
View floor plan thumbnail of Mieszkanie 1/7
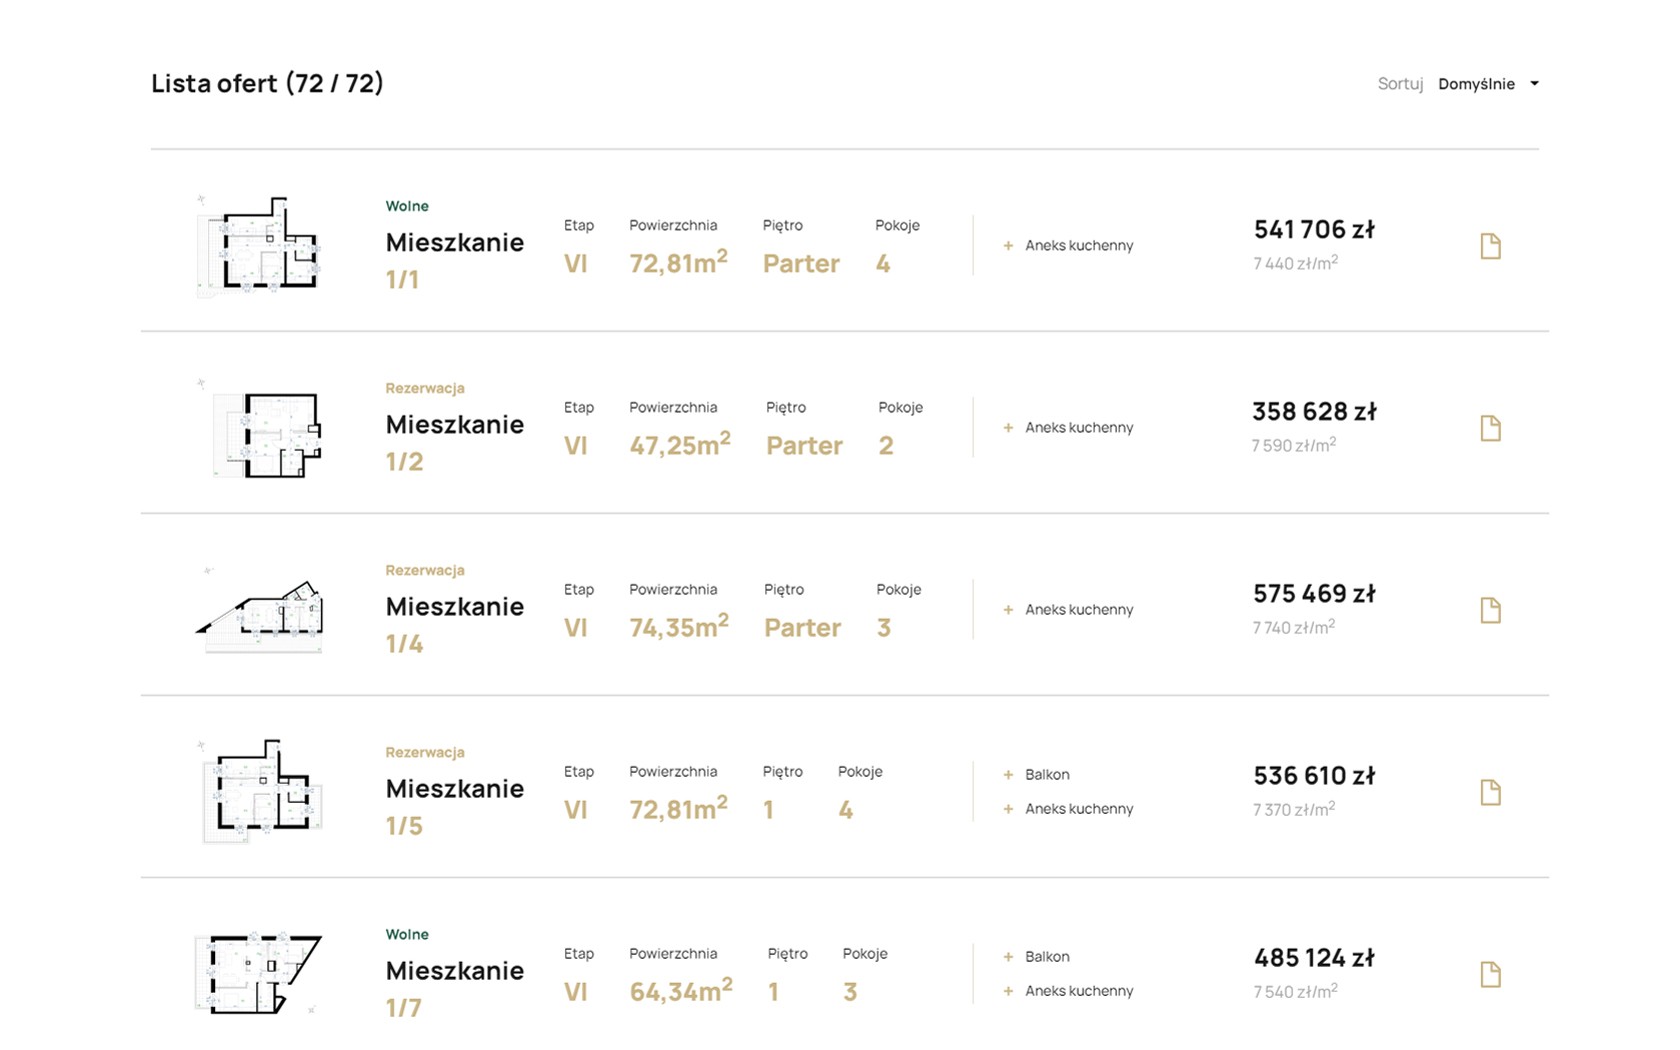click(x=258, y=973)
